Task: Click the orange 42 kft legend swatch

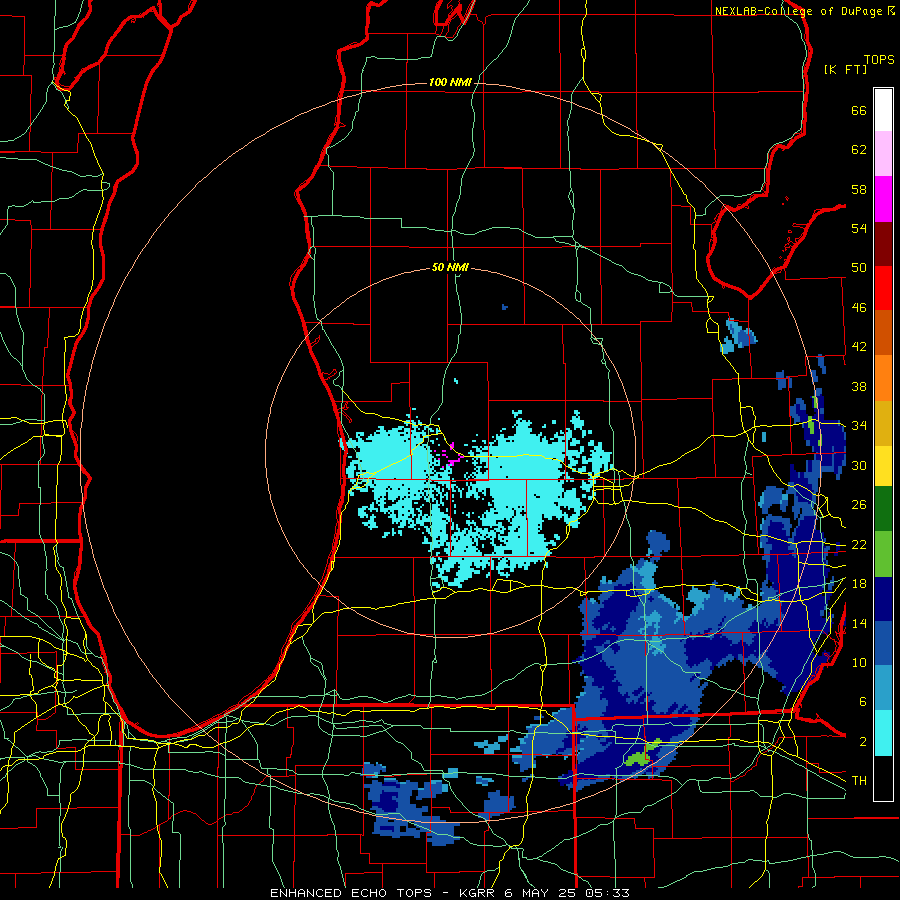Action: click(x=883, y=378)
